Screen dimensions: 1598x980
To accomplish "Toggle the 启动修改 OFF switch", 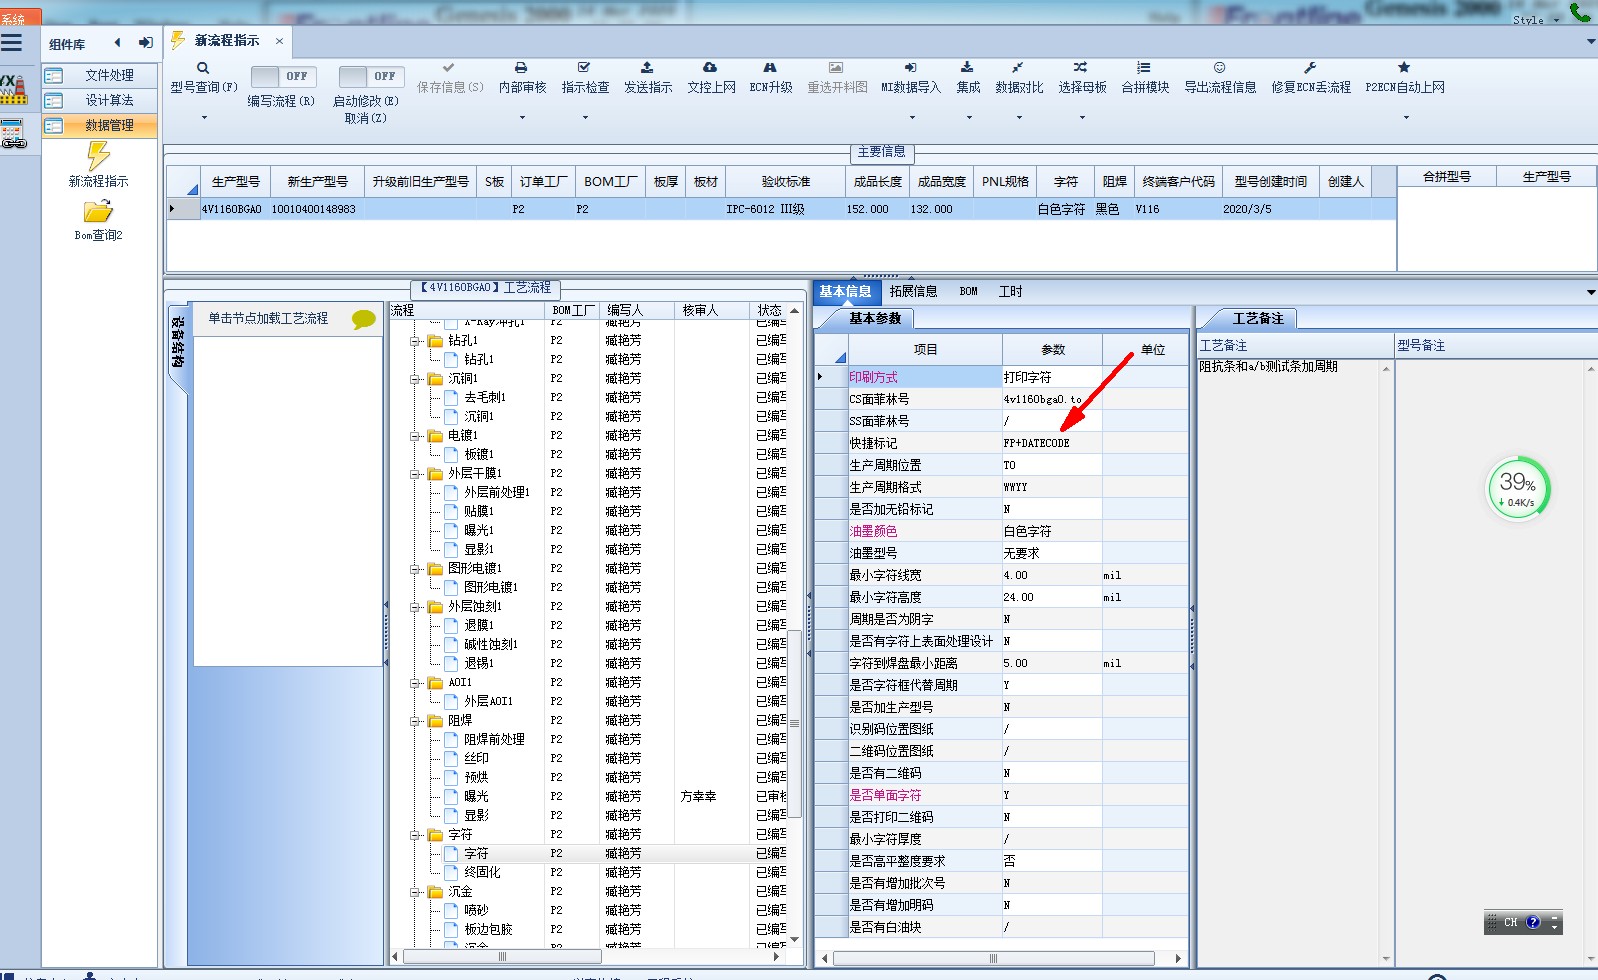I will 371,76.
